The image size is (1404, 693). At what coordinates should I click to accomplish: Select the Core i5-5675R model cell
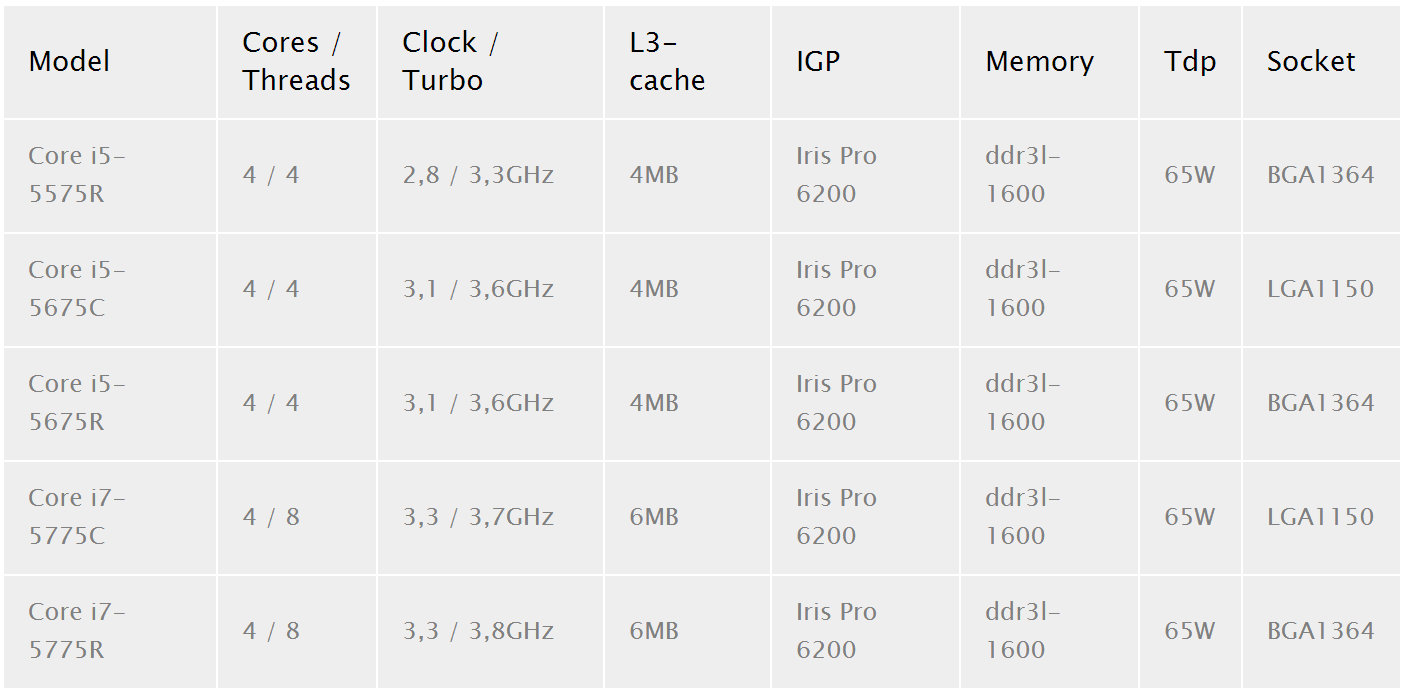pos(77,403)
